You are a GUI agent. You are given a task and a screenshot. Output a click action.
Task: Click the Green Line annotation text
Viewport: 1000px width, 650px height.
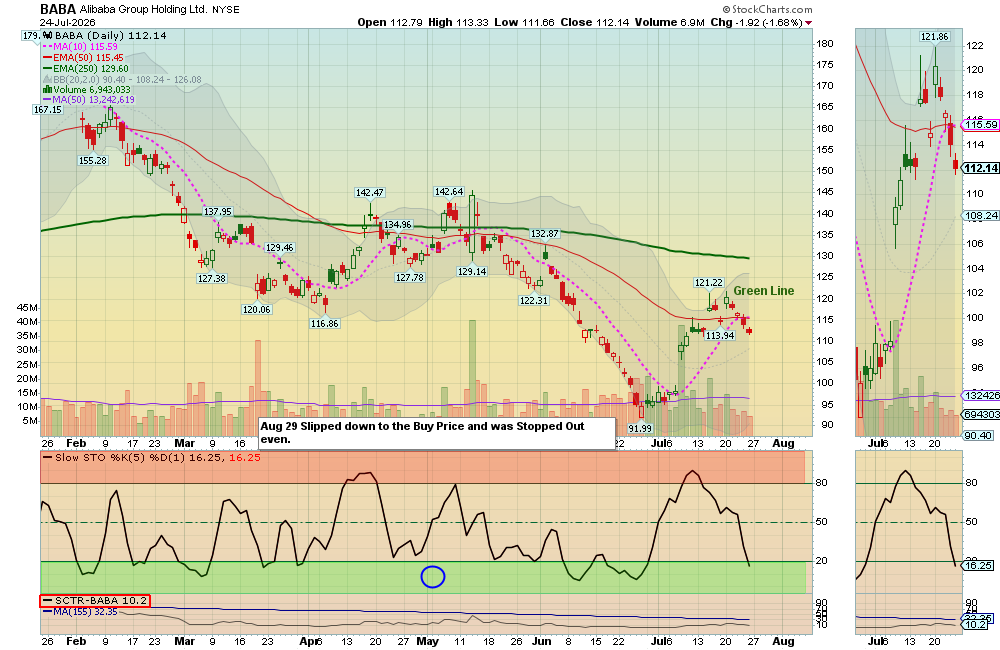[x=763, y=291]
